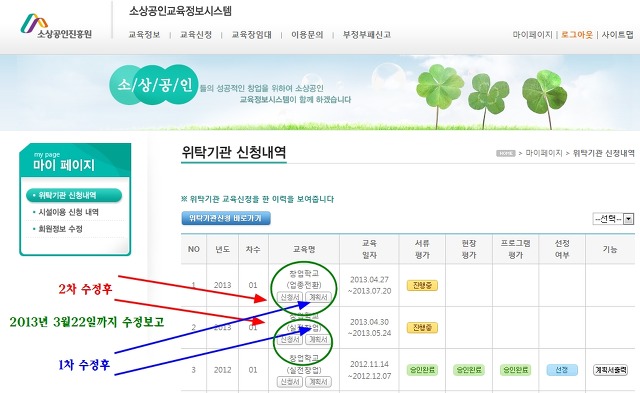Click 신청서 button in the 2012 row
This screenshot has width=640, height=393.
click(x=289, y=382)
